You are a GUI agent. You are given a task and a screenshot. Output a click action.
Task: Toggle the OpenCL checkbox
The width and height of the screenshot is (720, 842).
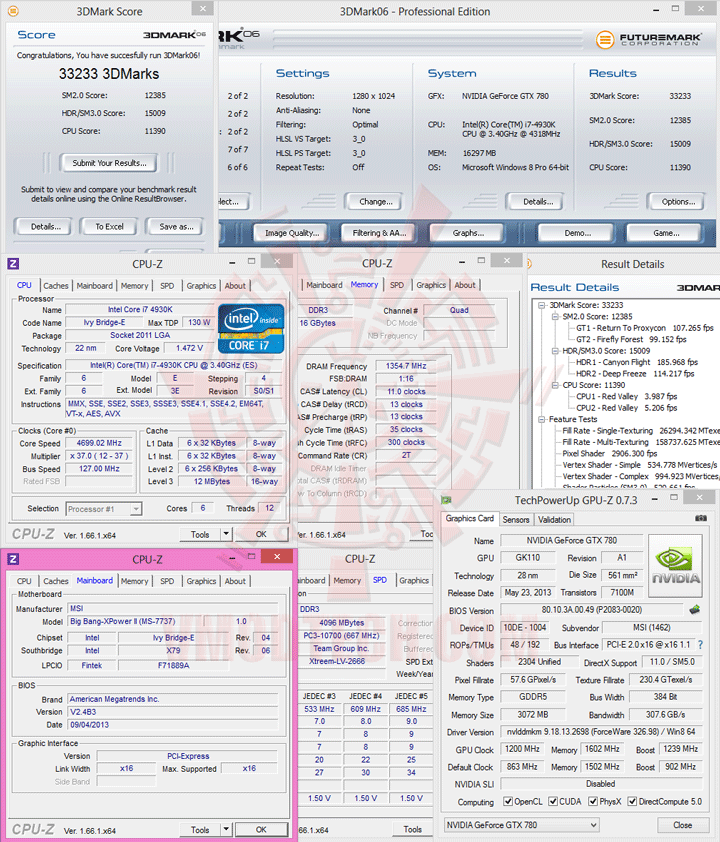508,801
